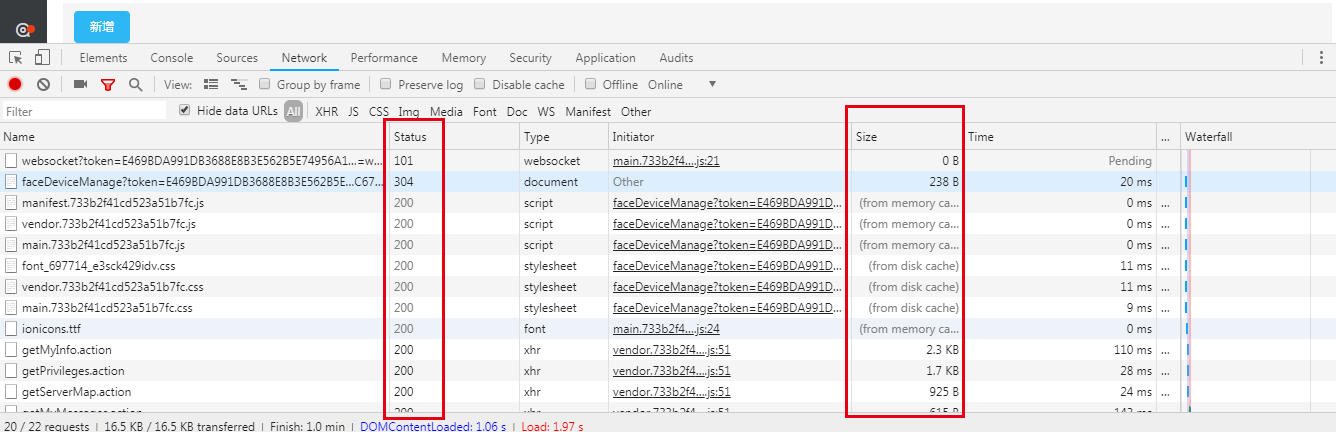Filter requests by Font
Viewport: 1336px width, 432px height.
tap(485, 112)
